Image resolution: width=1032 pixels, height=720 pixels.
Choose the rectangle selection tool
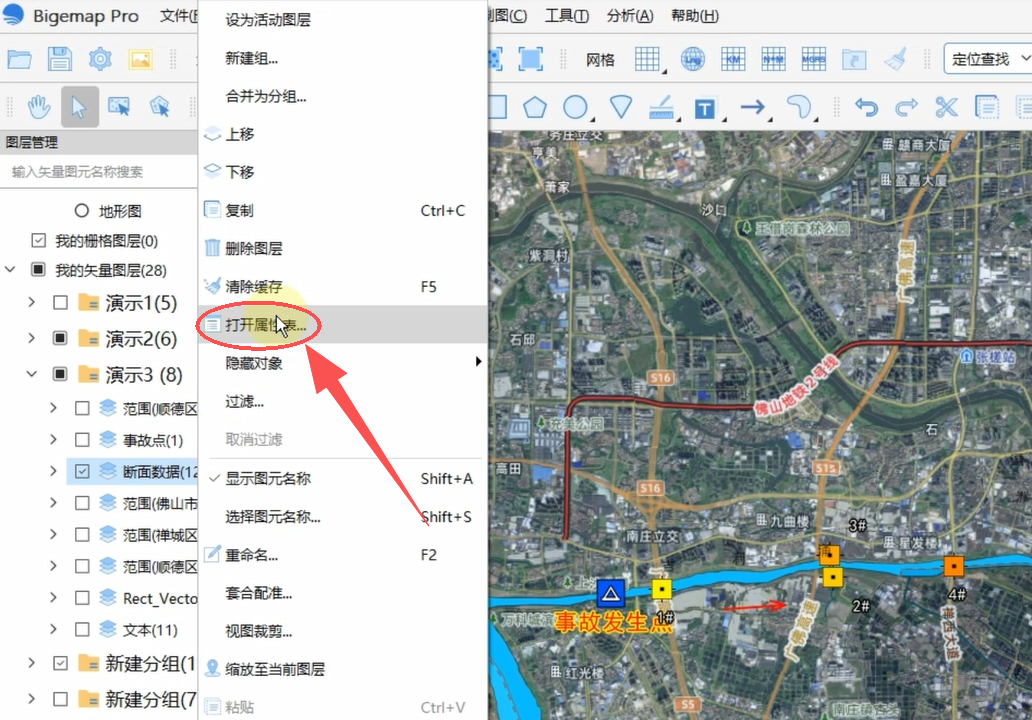pyautogui.click(x=119, y=107)
